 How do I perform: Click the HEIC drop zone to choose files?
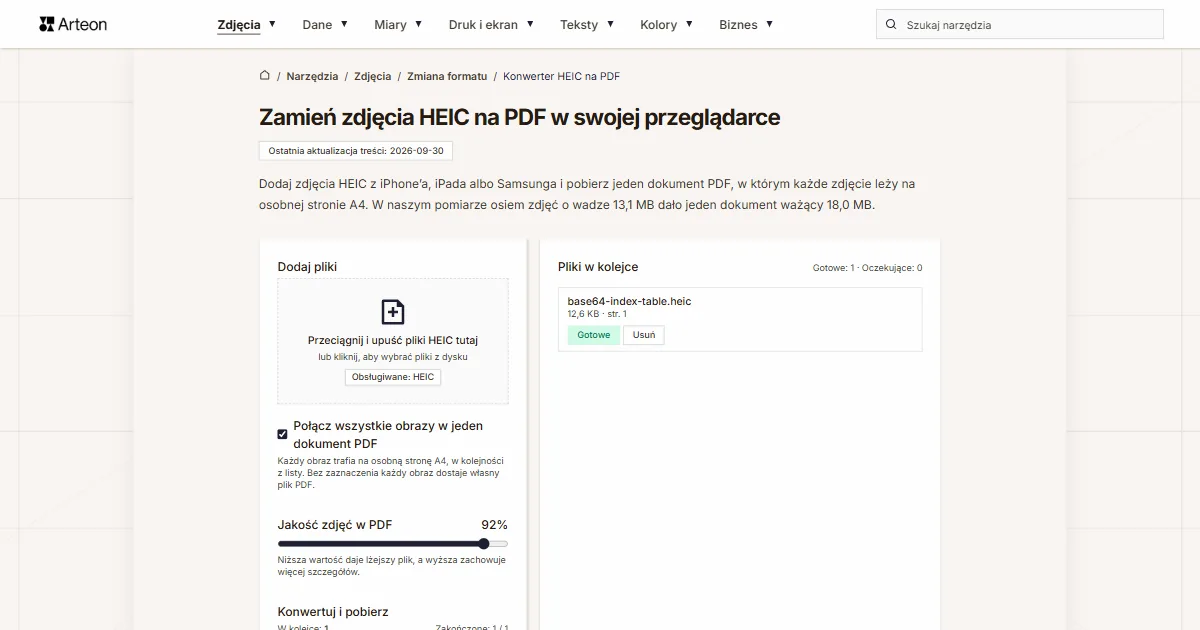point(393,341)
